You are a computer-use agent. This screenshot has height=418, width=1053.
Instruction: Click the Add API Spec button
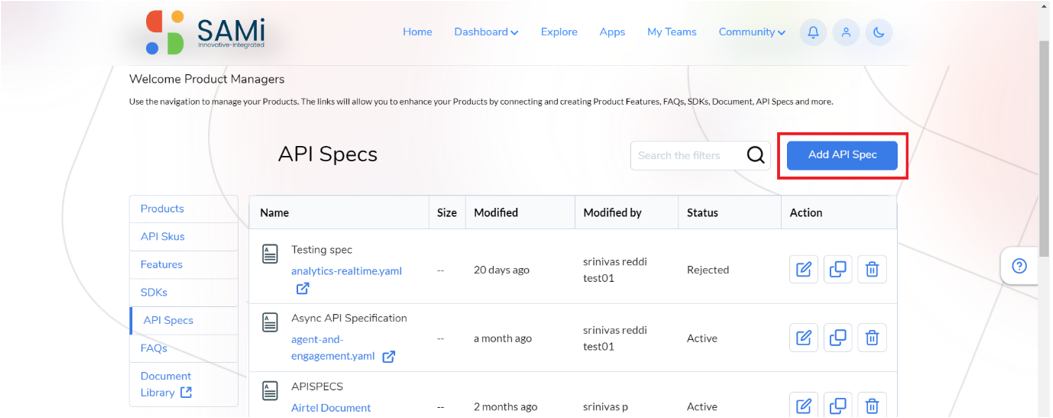842,155
